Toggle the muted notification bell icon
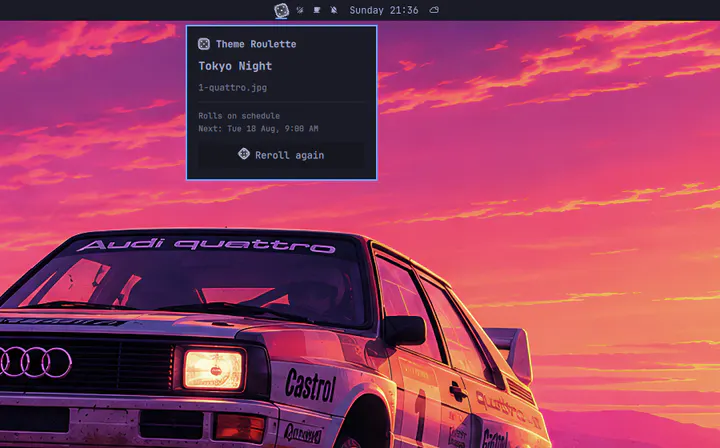The width and height of the screenshot is (720, 448). [334, 10]
